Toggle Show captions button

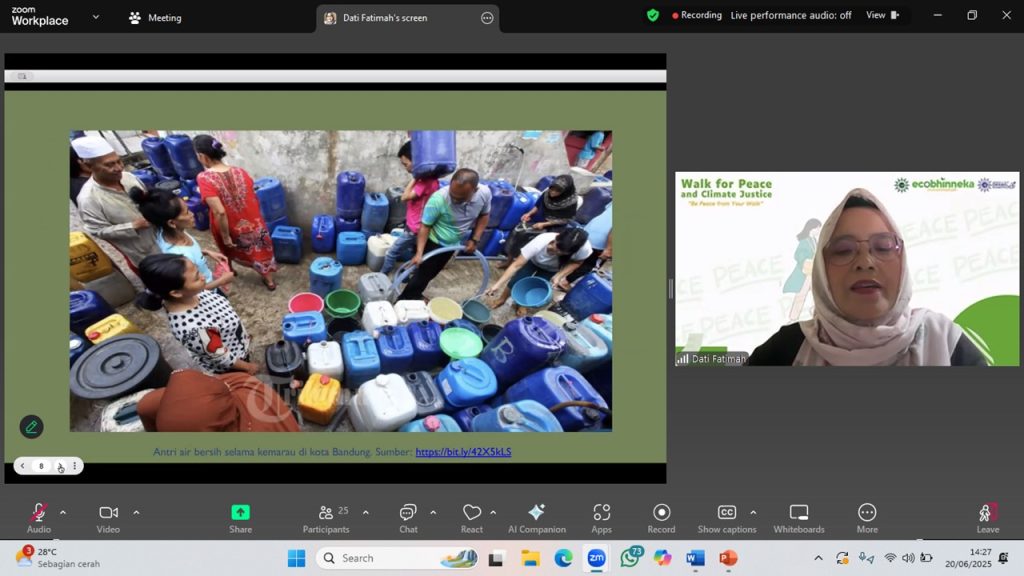727,517
